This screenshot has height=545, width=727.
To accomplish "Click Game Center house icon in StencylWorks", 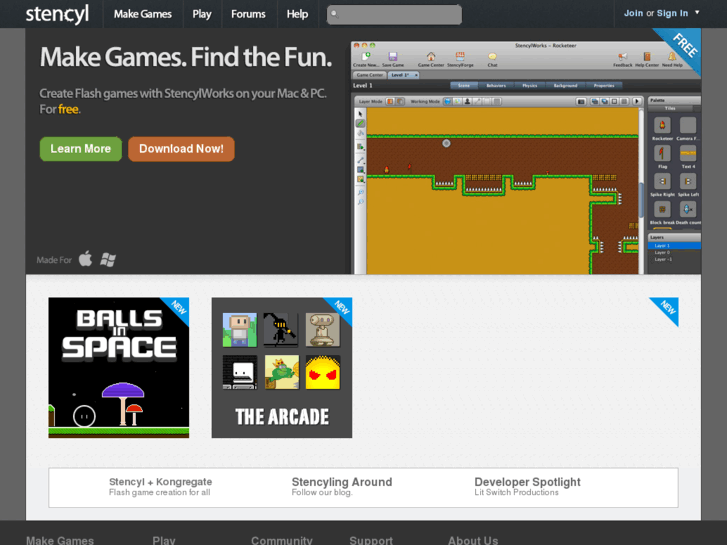I will (431, 59).
